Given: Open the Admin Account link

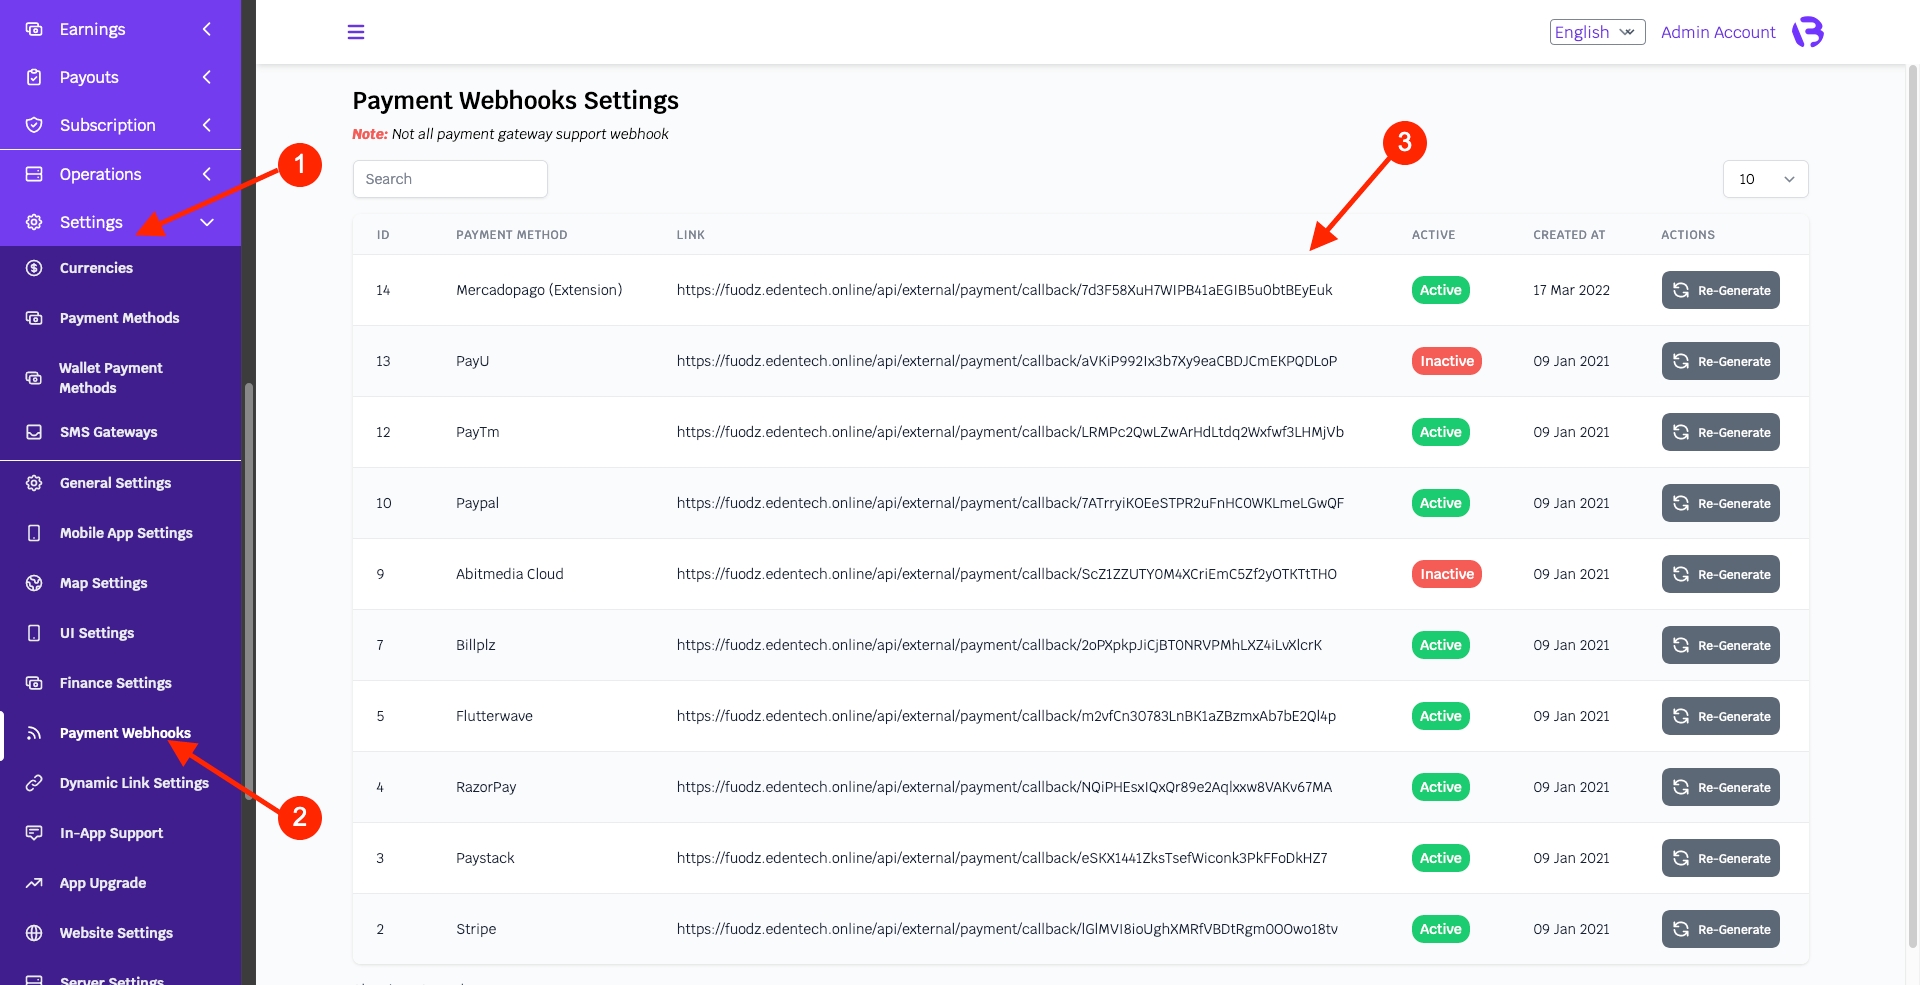Looking at the screenshot, I should (1717, 32).
